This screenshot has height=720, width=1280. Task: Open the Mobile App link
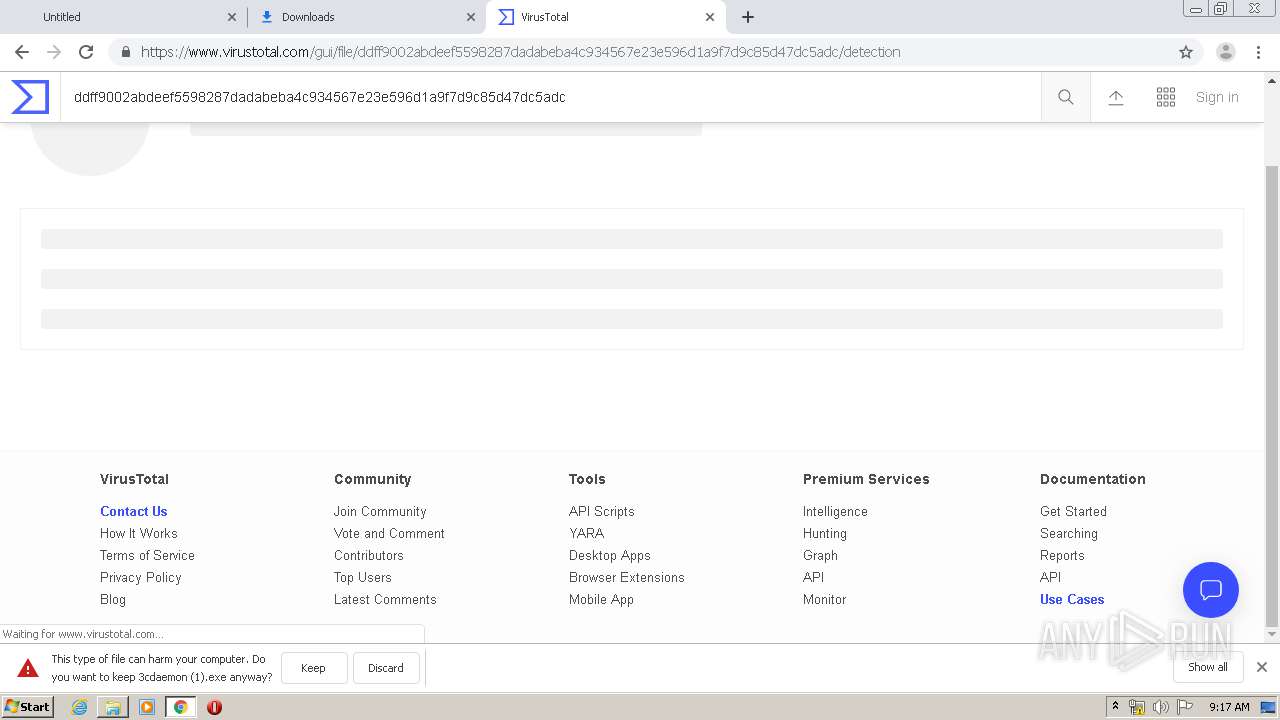pyautogui.click(x=601, y=599)
